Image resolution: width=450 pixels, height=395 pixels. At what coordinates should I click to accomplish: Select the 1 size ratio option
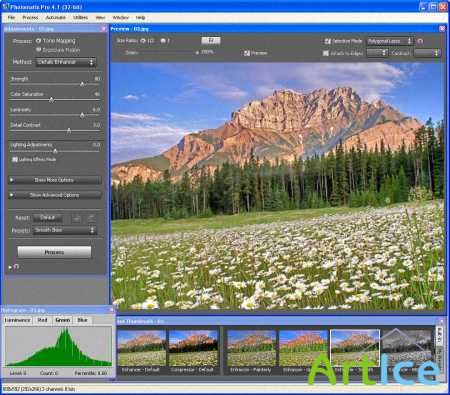(x=163, y=41)
